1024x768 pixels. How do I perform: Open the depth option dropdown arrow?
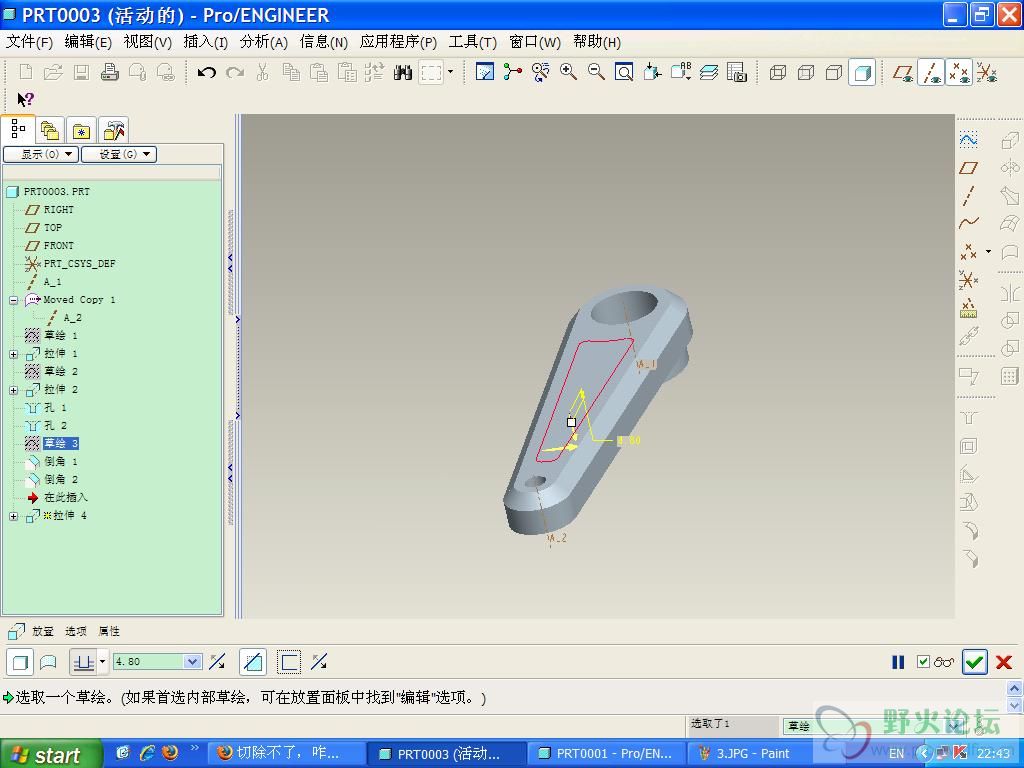click(x=103, y=662)
